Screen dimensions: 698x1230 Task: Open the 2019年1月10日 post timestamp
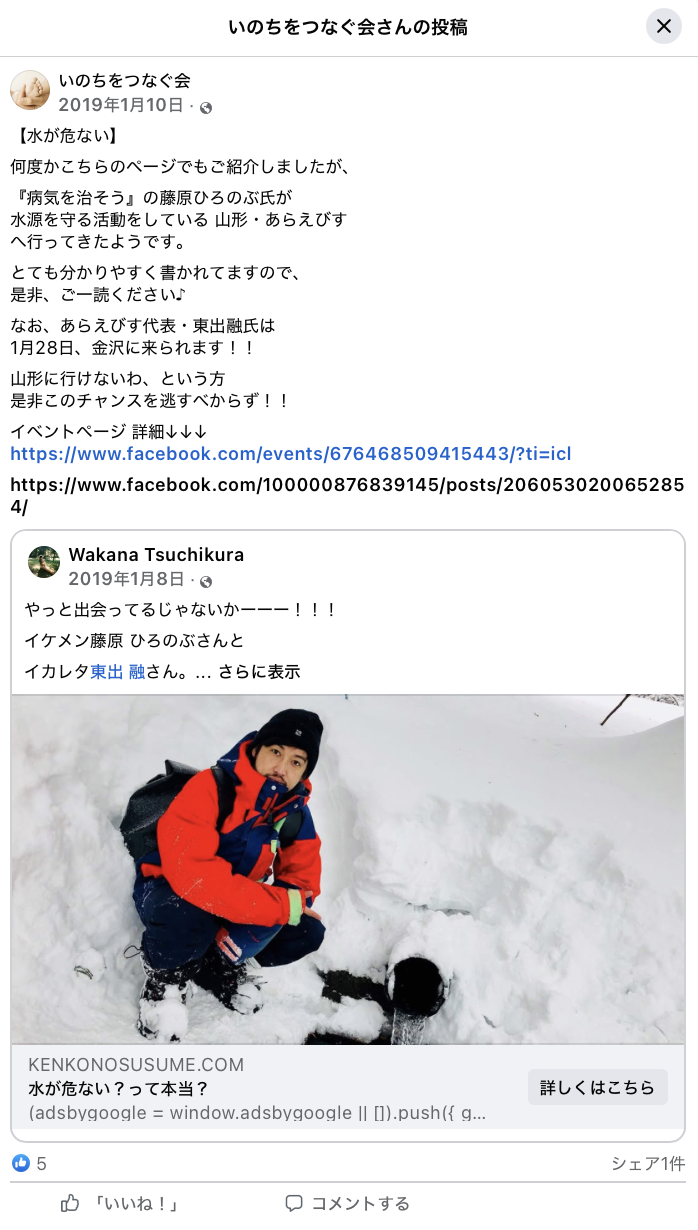[x=121, y=106]
